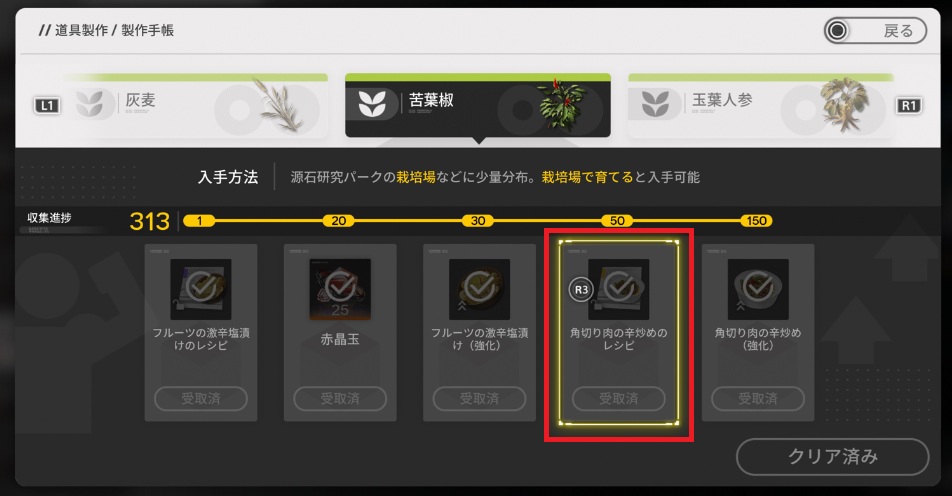Click the 150 milestone progress marker
The height and width of the screenshot is (496, 952).
756,221
